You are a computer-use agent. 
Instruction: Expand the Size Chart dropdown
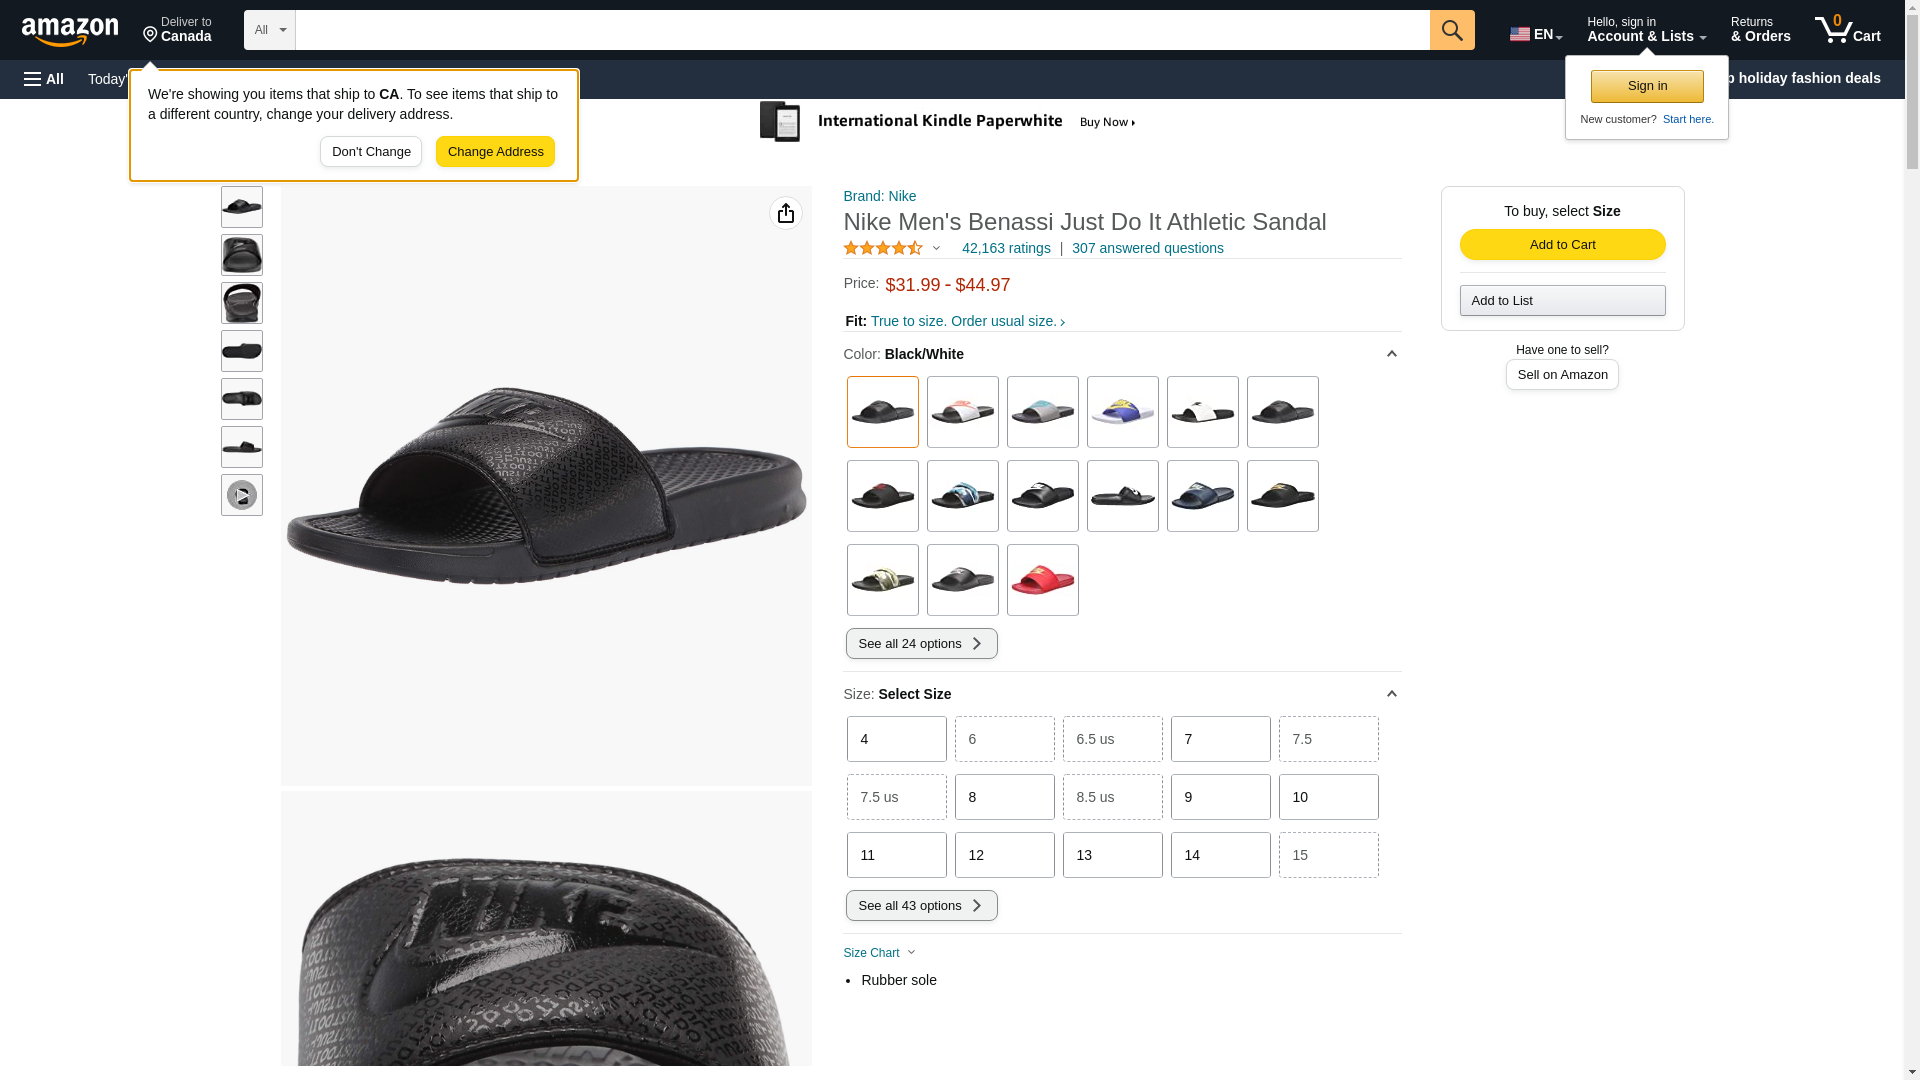[880, 953]
